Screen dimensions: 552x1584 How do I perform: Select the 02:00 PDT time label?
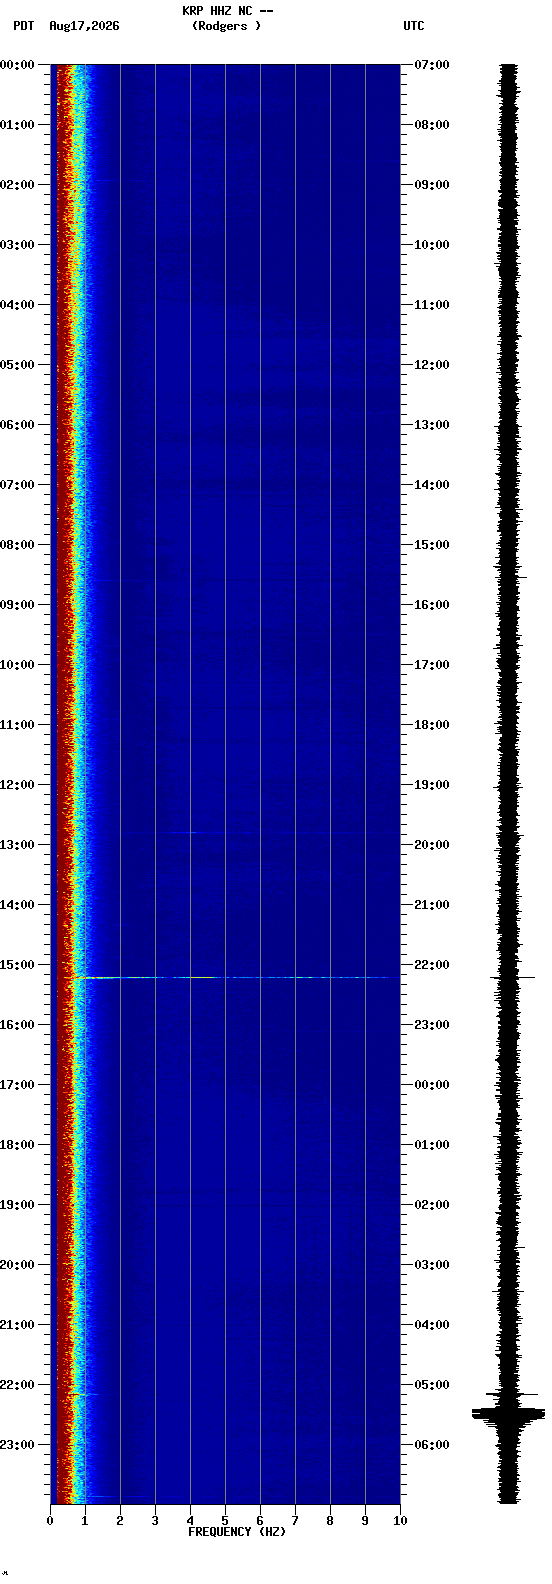pyautogui.click(x=17, y=185)
